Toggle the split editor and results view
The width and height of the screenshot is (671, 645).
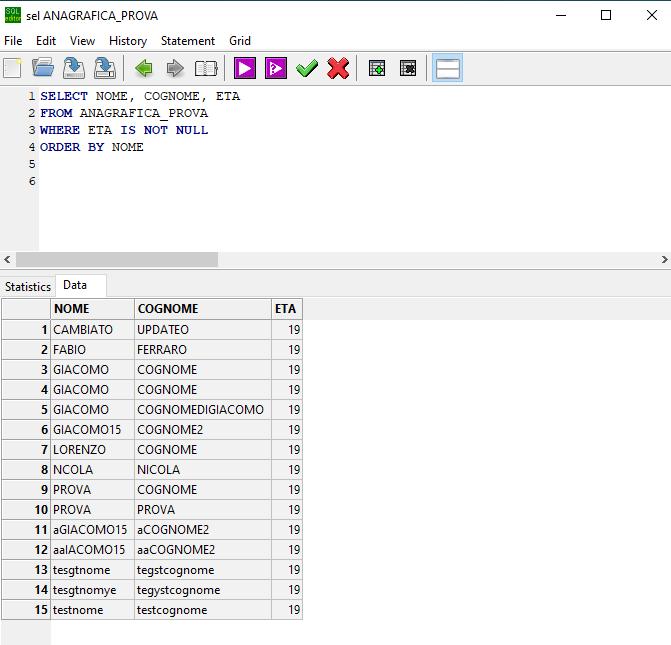pos(447,68)
